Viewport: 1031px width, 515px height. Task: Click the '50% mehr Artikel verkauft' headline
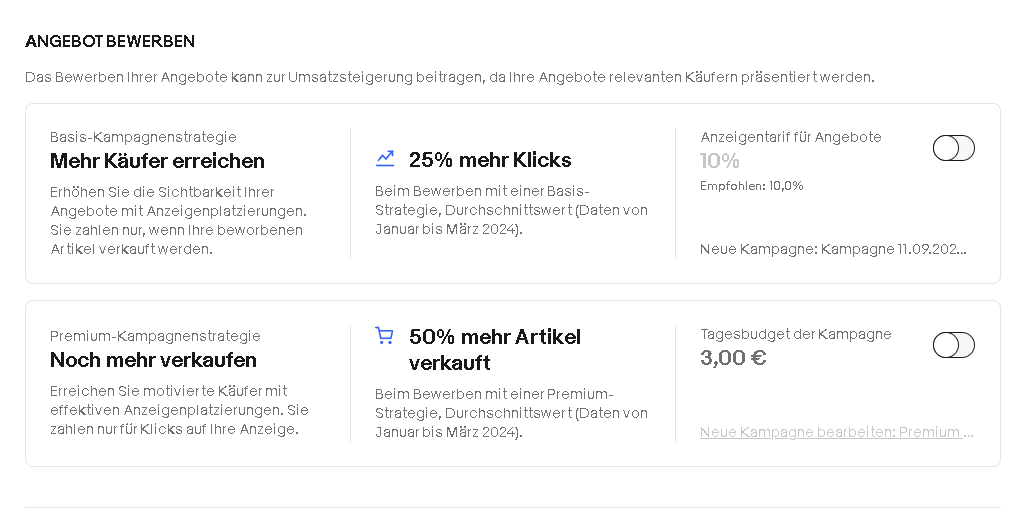coord(494,349)
